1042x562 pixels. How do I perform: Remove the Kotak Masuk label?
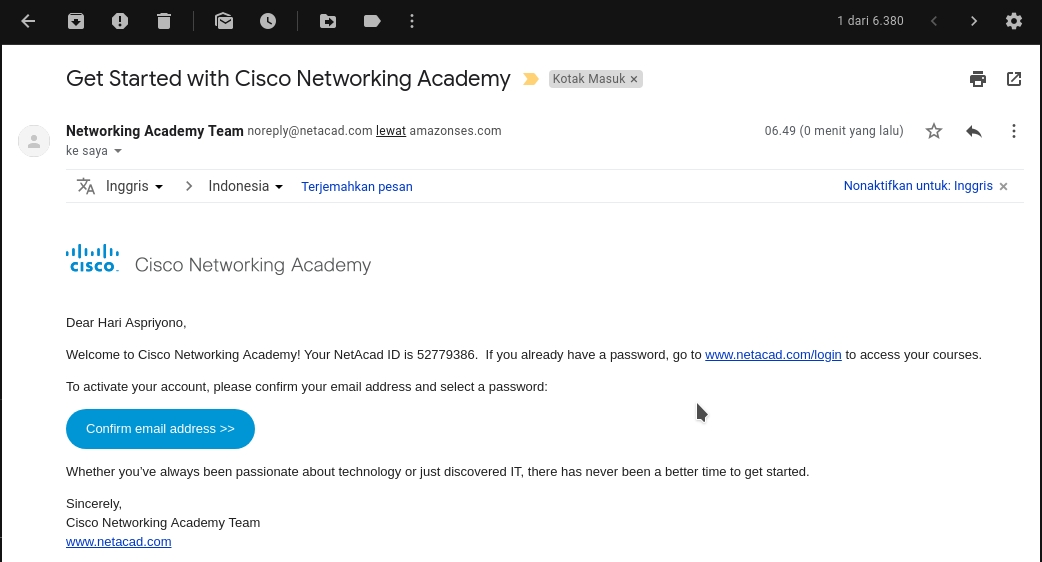(x=634, y=79)
